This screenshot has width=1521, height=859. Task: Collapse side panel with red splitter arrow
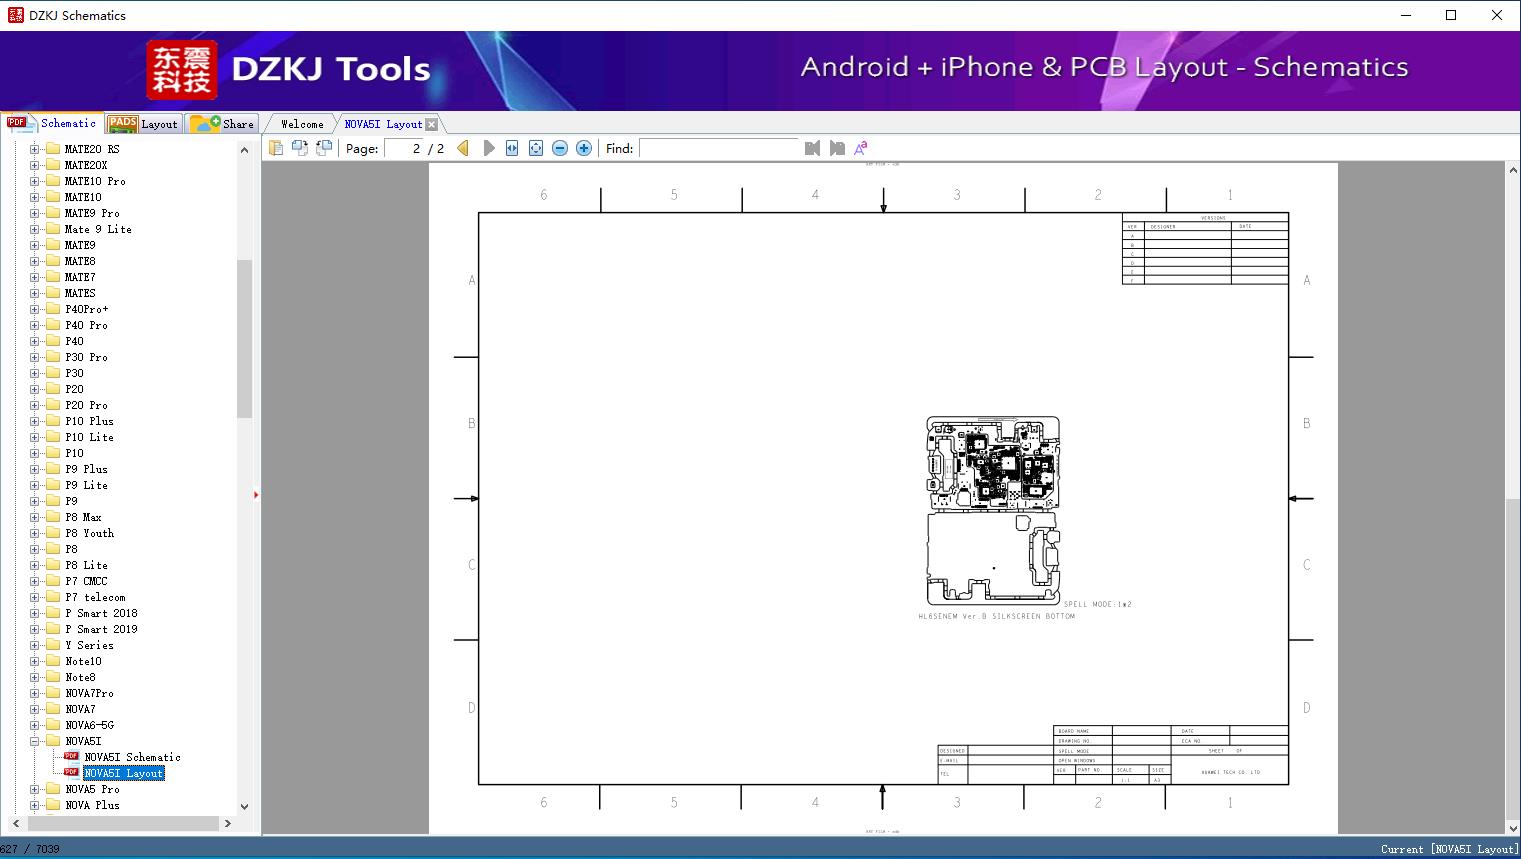pyautogui.click(x=256, y=495)
